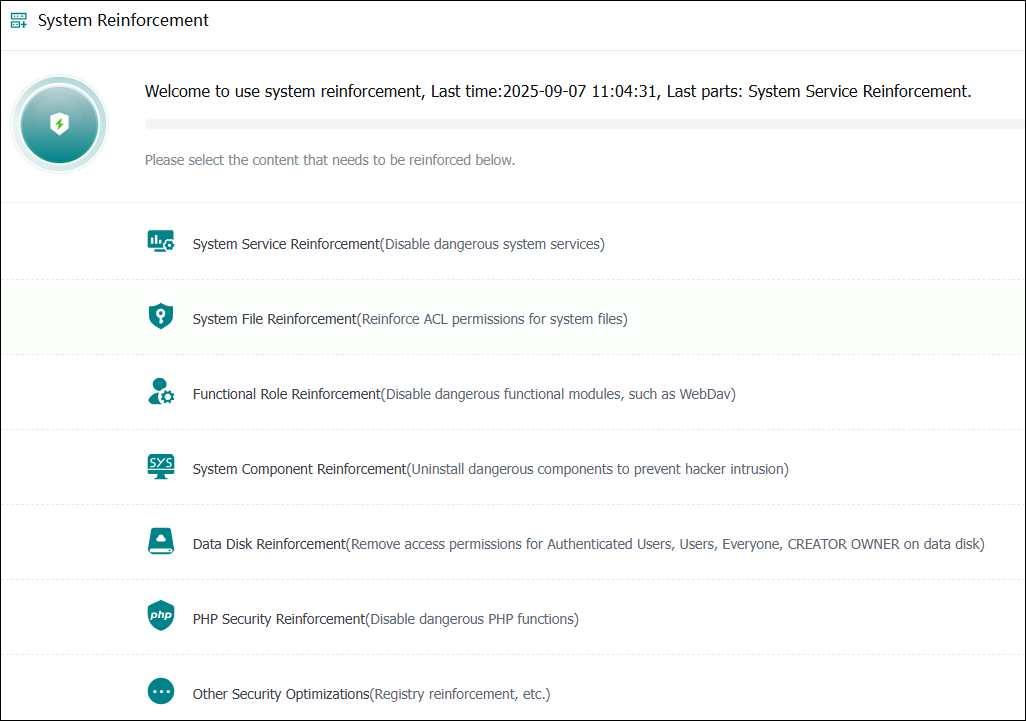Select Other Security Optimizations text

[281, 694]
